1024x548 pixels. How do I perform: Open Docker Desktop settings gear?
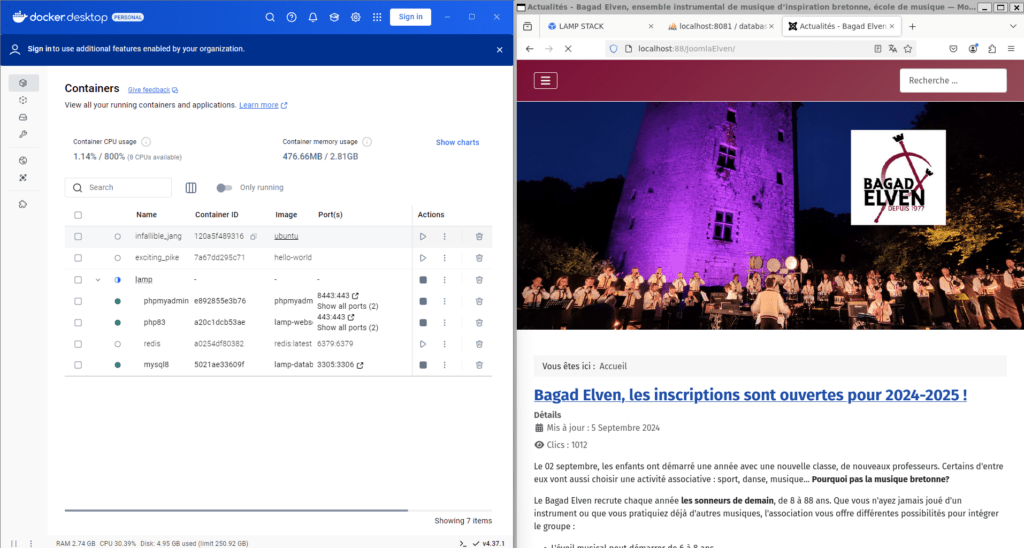355,17
